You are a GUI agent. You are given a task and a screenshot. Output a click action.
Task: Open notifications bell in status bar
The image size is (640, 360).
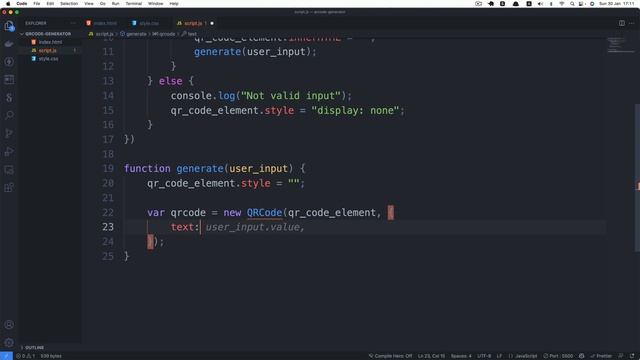click(x=632, y=356)
